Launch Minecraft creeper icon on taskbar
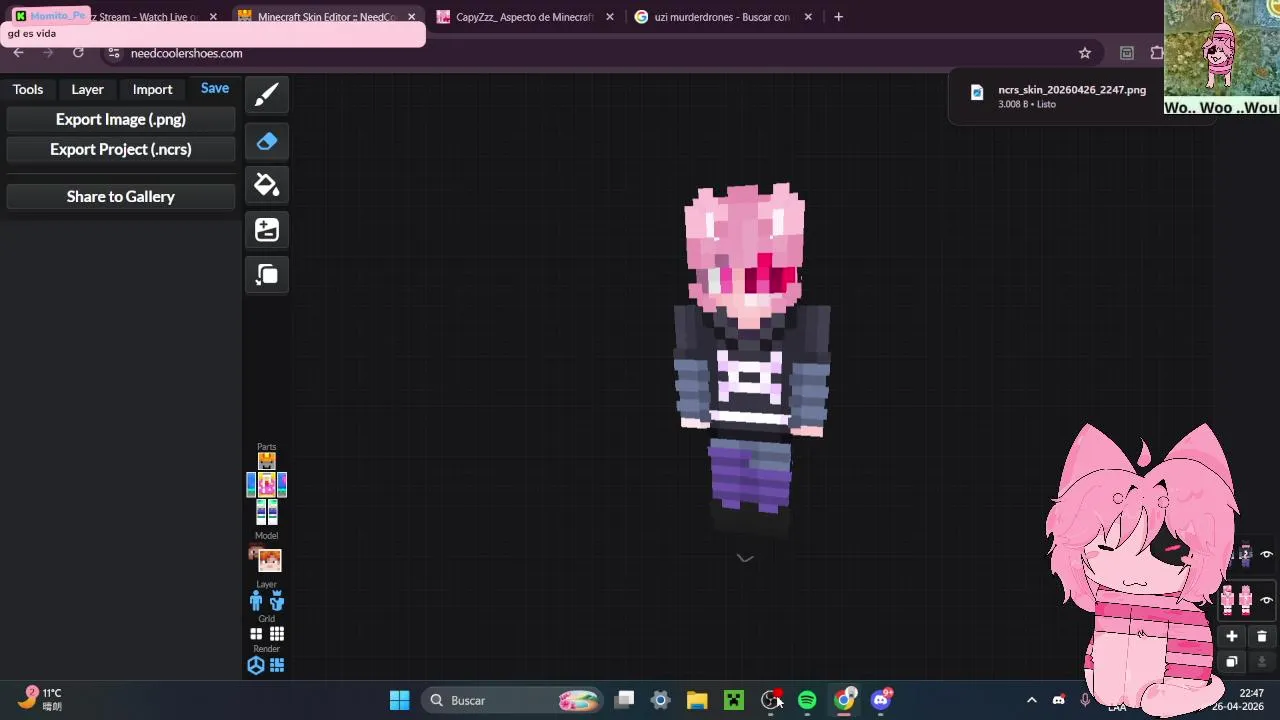 point(734,700)
